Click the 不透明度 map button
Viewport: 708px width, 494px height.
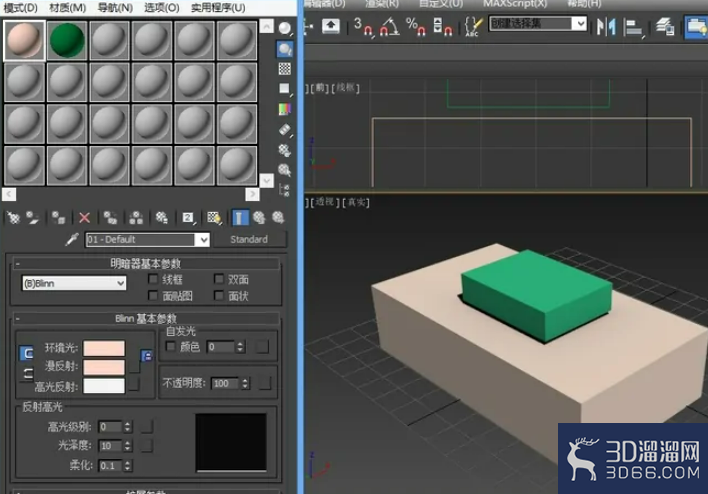(265, 383)
